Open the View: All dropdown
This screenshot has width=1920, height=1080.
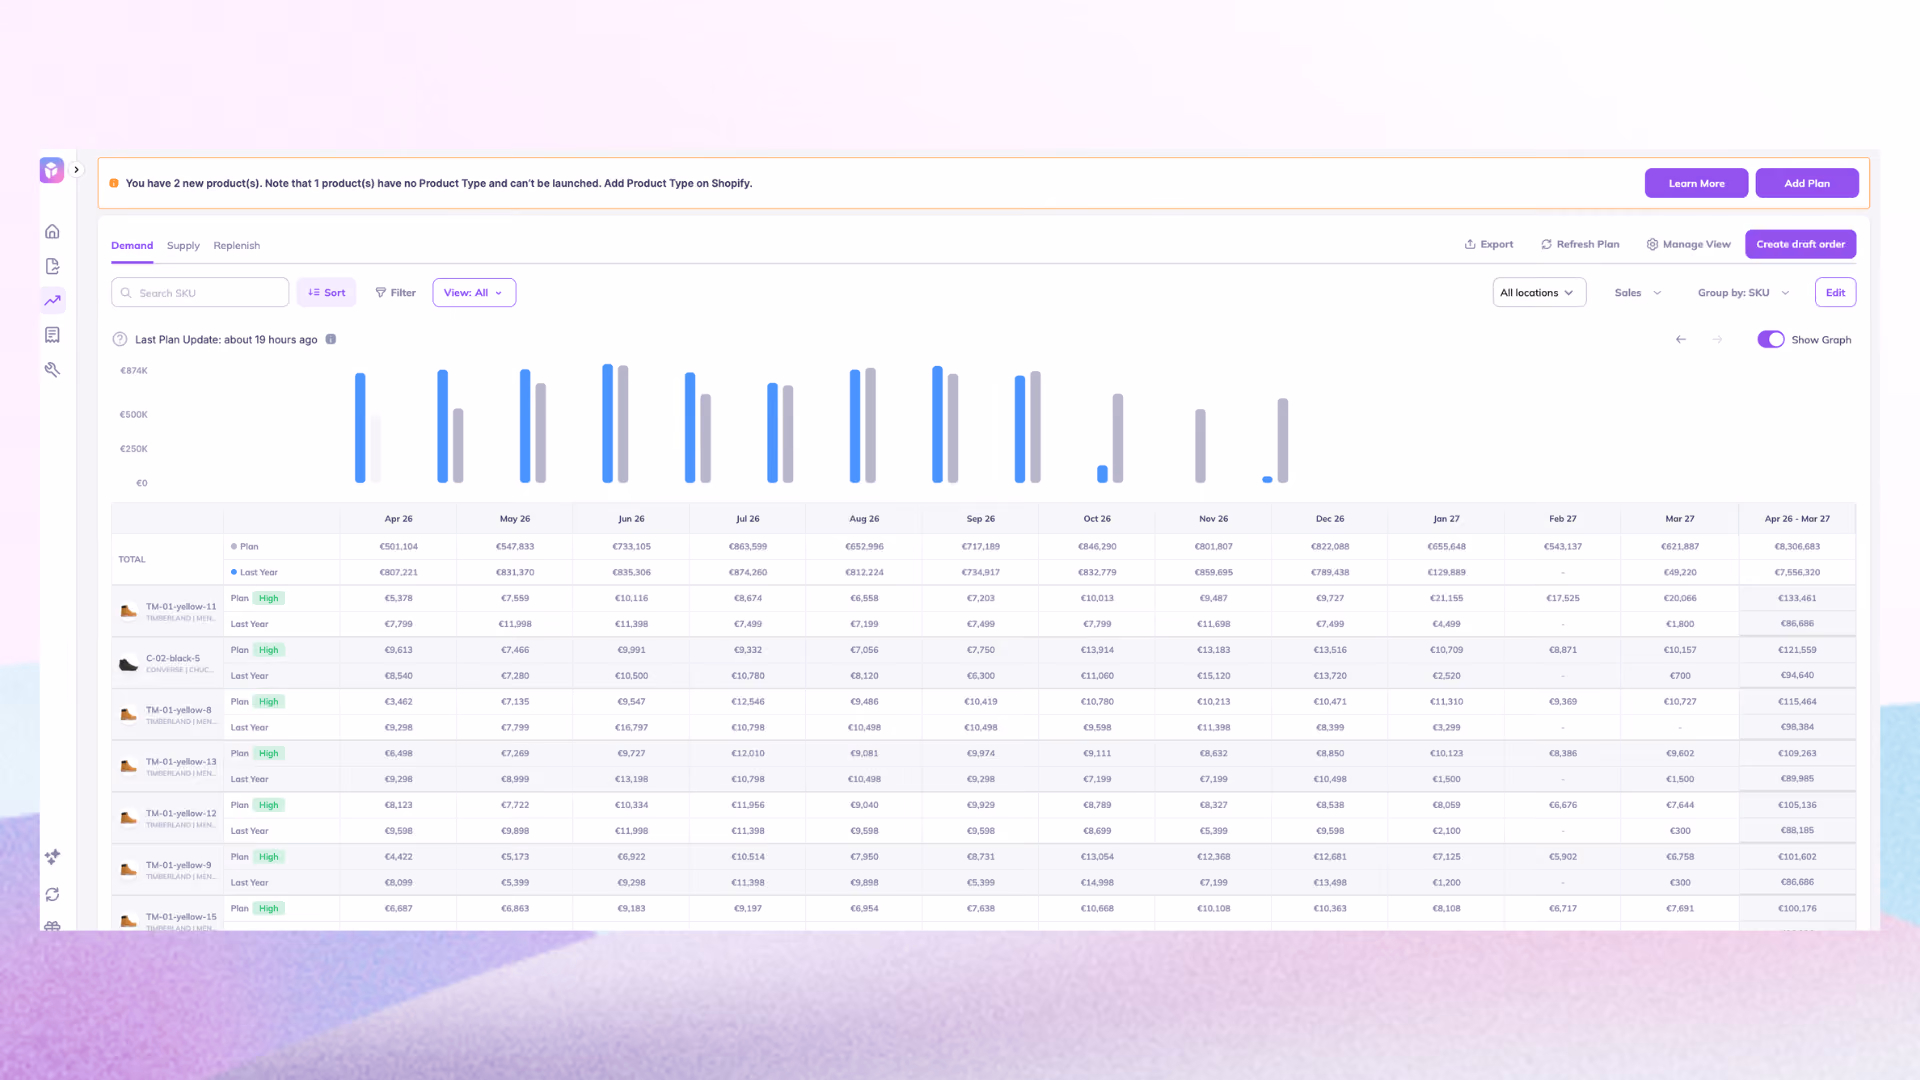click(x=474, y=293)
